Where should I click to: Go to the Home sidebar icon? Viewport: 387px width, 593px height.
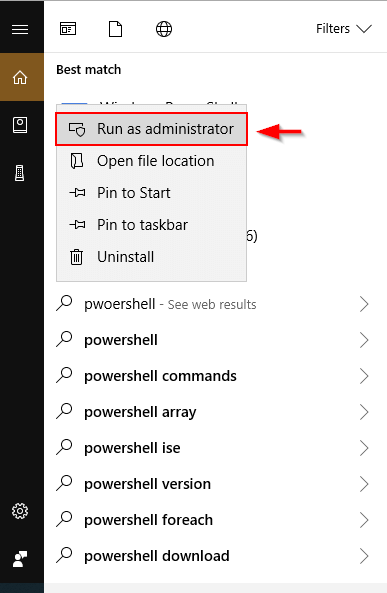[20, 77]
